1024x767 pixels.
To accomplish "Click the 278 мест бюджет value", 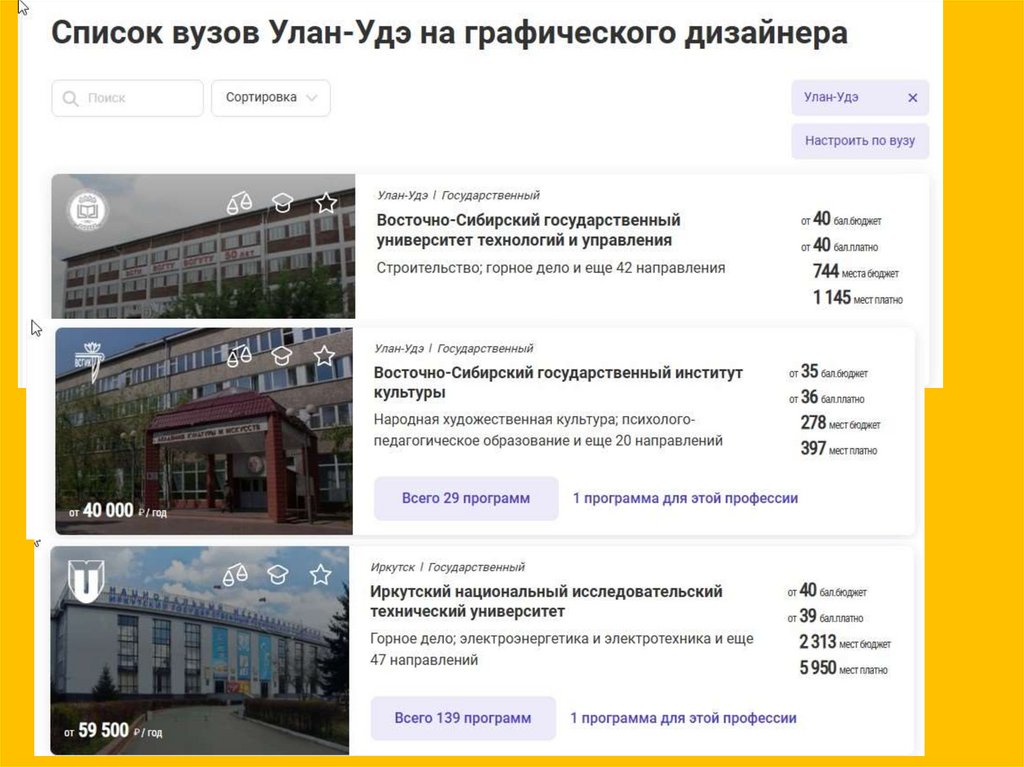I will click(x=840, y=423).
